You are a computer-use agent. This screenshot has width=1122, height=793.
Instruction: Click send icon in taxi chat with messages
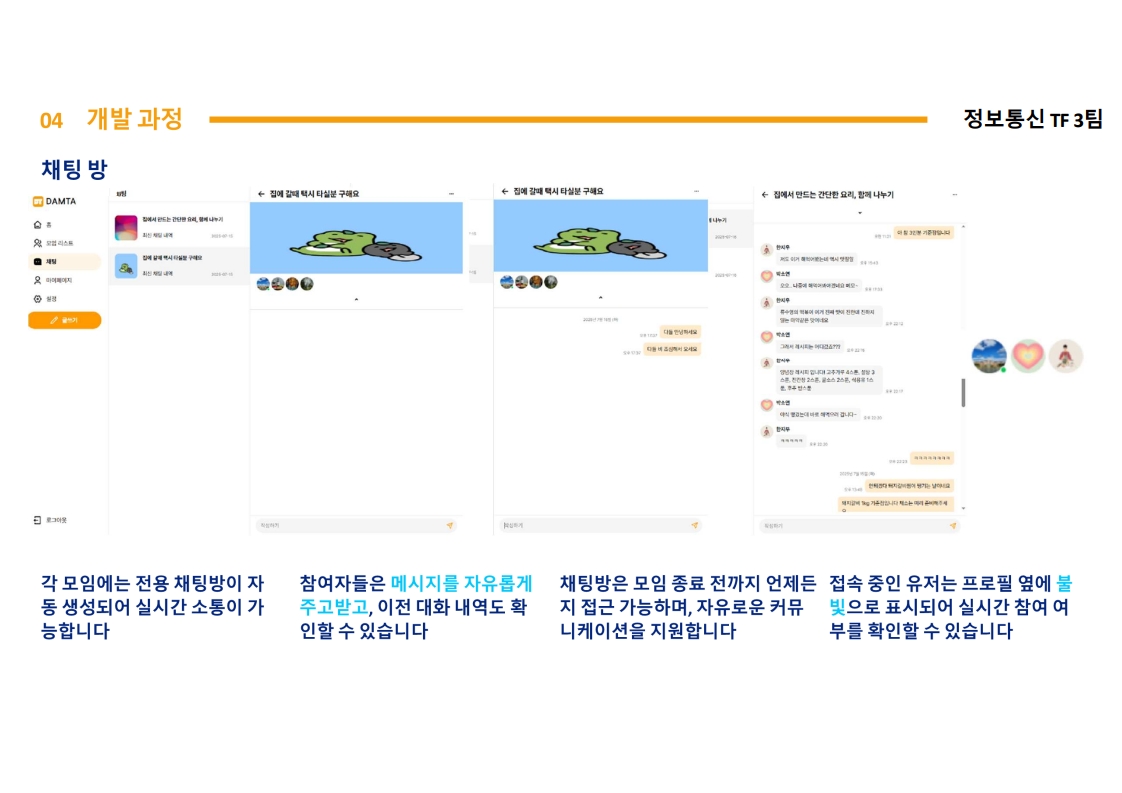694,525
